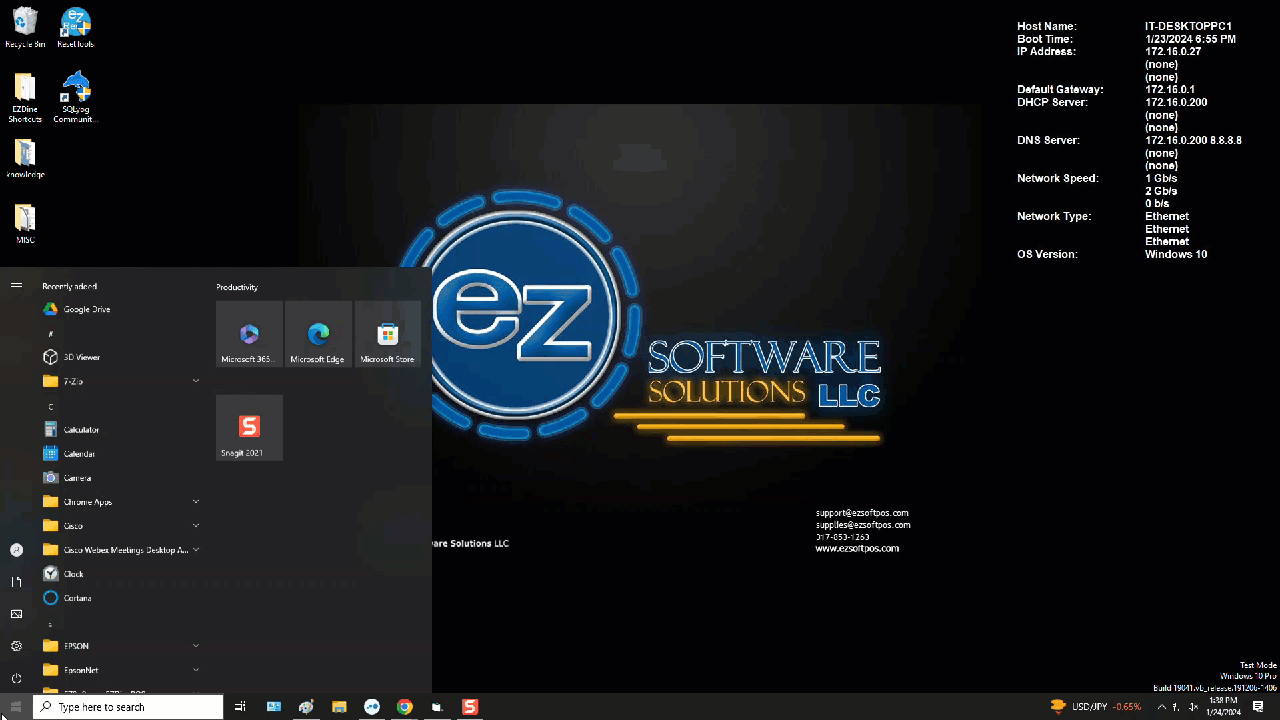
Task: Open the ID card taskbar app
Action: [273, 707]
